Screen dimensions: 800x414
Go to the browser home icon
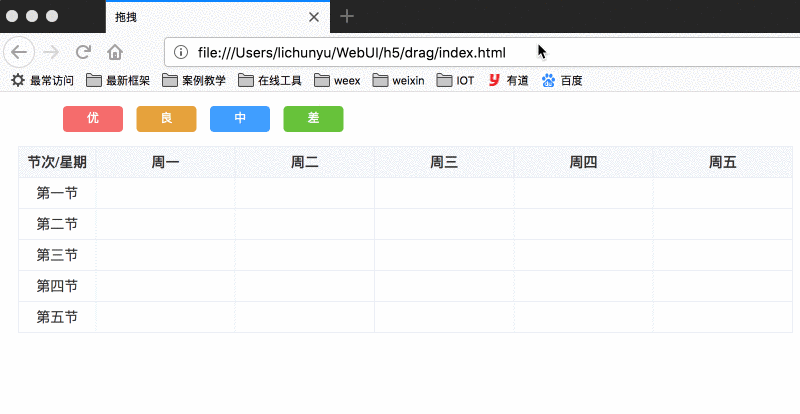(x=115, y=53)
